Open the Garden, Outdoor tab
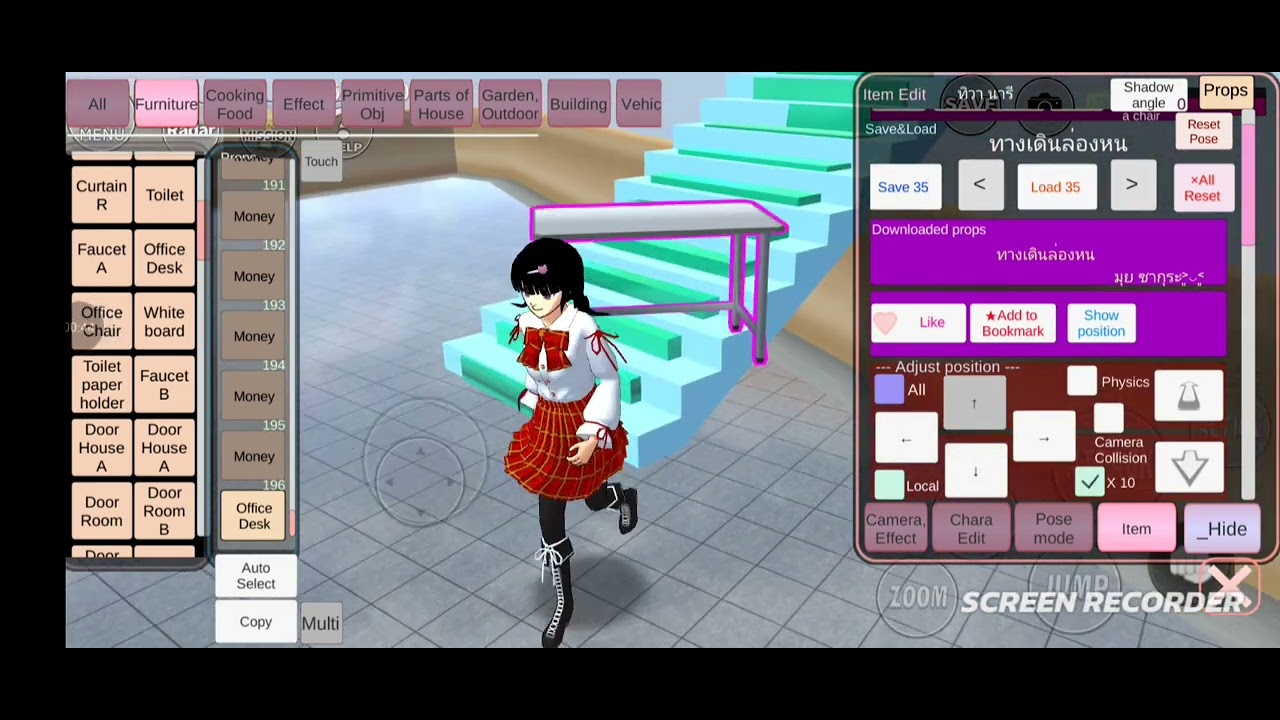The width and height of the screenshot is (1280, 720). 510,104
